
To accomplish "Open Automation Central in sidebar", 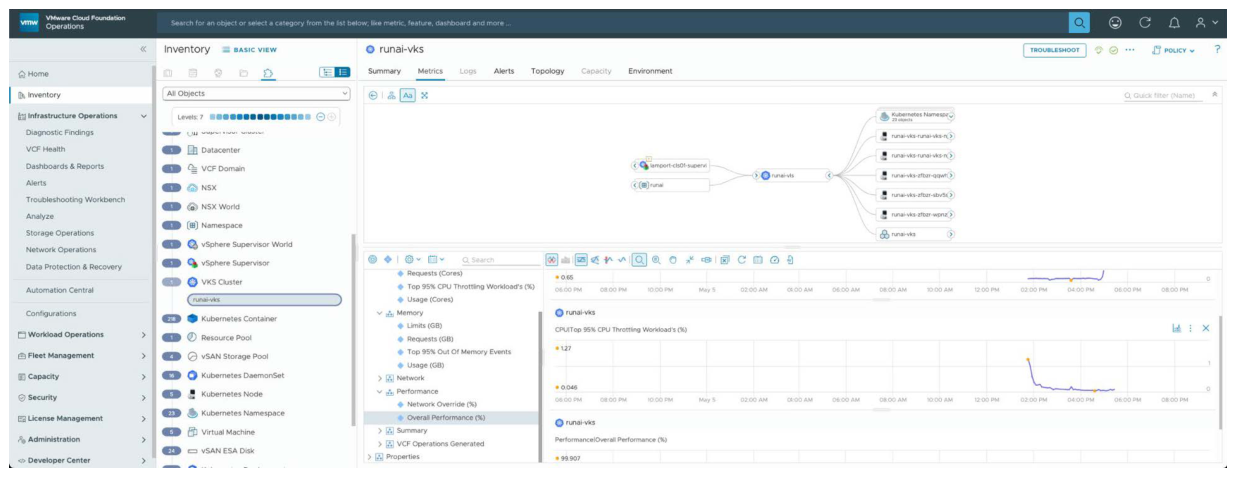I will tap(60, 290).
